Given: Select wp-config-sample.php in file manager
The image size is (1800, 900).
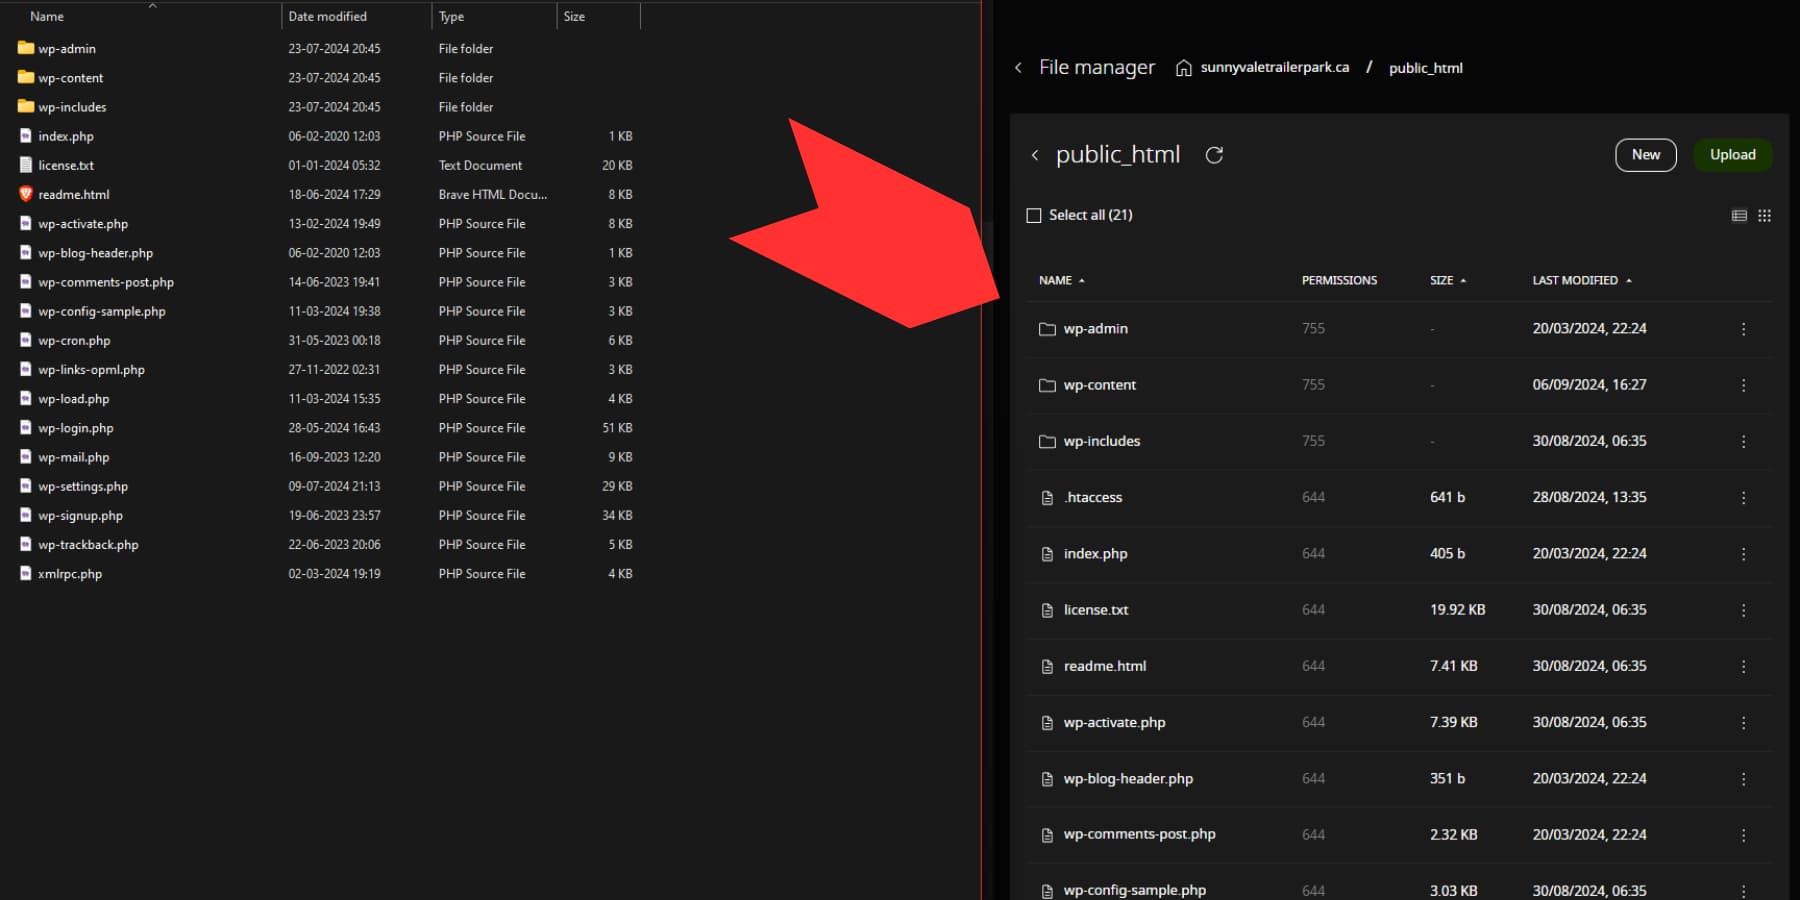Looking at the screenshot, I should click(x=1135, y=890).
